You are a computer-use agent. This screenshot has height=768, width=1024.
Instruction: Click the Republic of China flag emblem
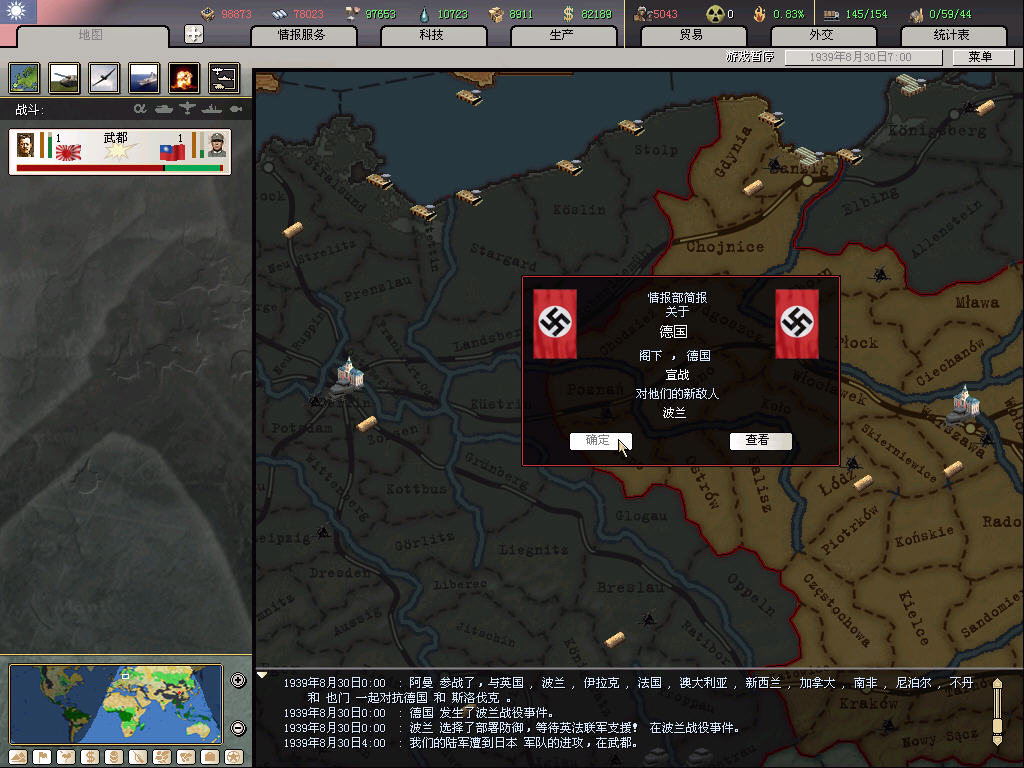pos(18,12)
